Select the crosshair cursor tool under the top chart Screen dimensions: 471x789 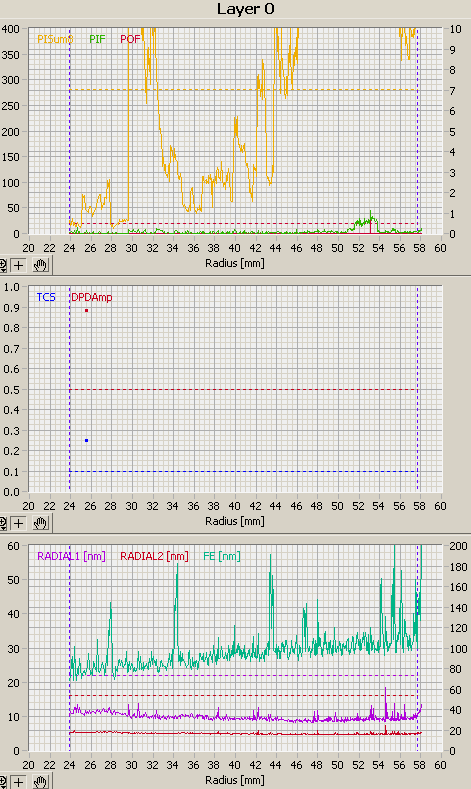(x=19, y=265)
